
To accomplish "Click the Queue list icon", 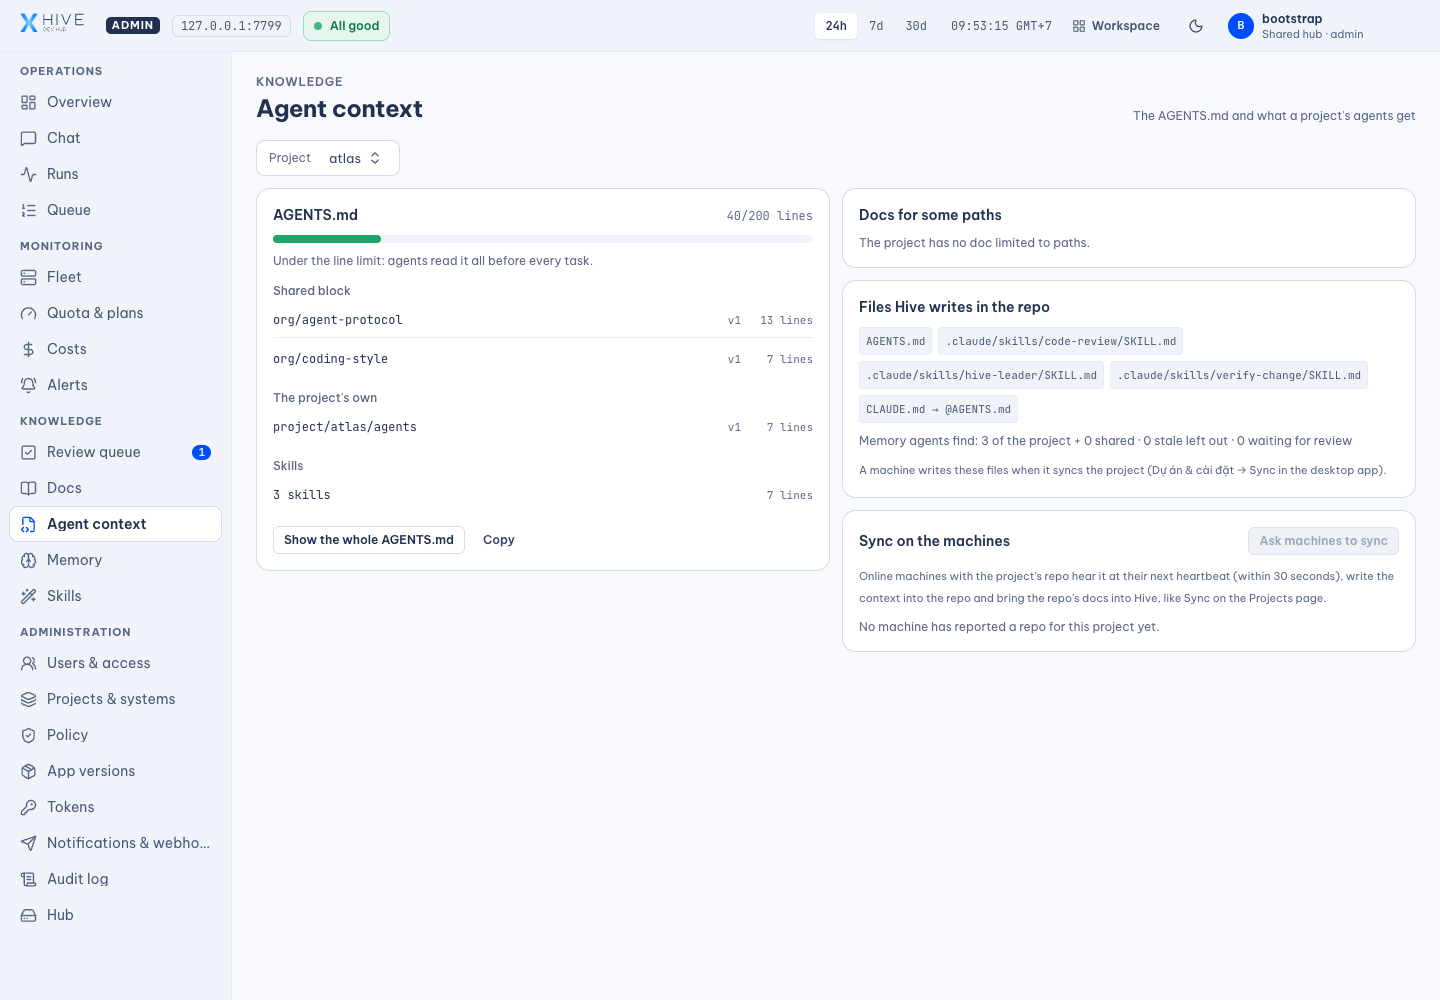I will (x=29, y=210).
